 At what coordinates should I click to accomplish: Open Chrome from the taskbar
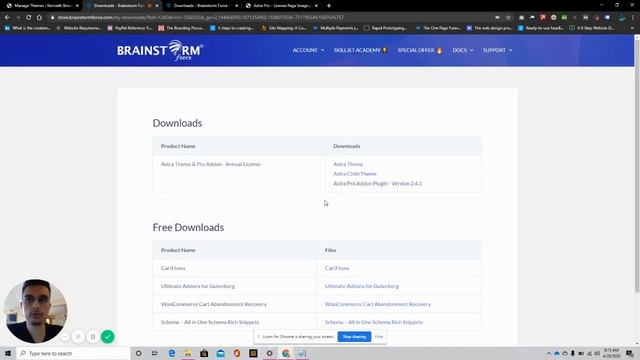coord(286,353)
